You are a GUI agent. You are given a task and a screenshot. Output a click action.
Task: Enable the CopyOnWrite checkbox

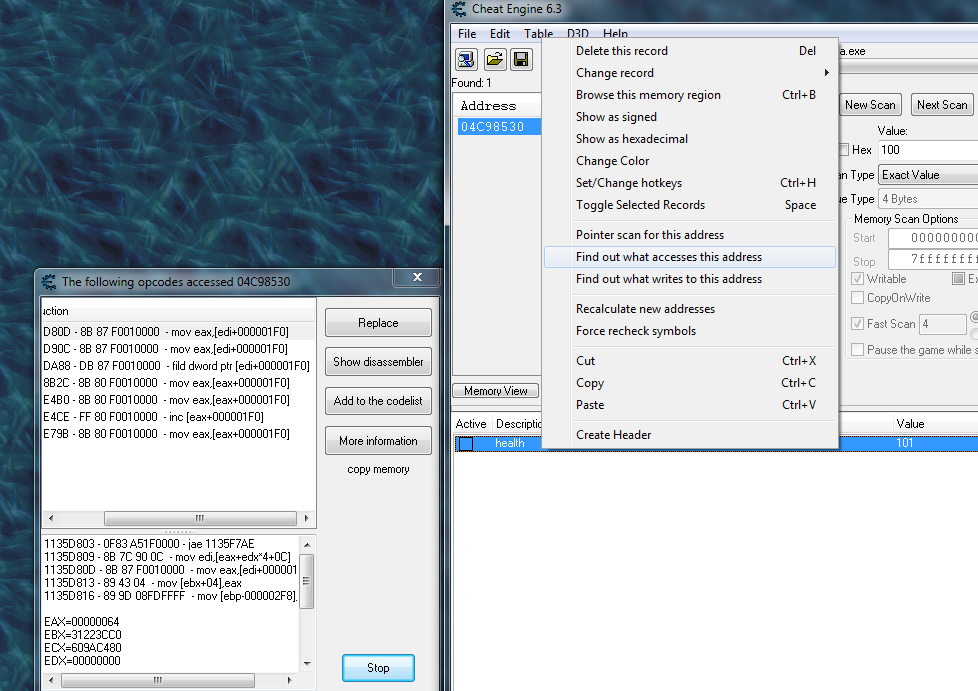click(858, 297)
